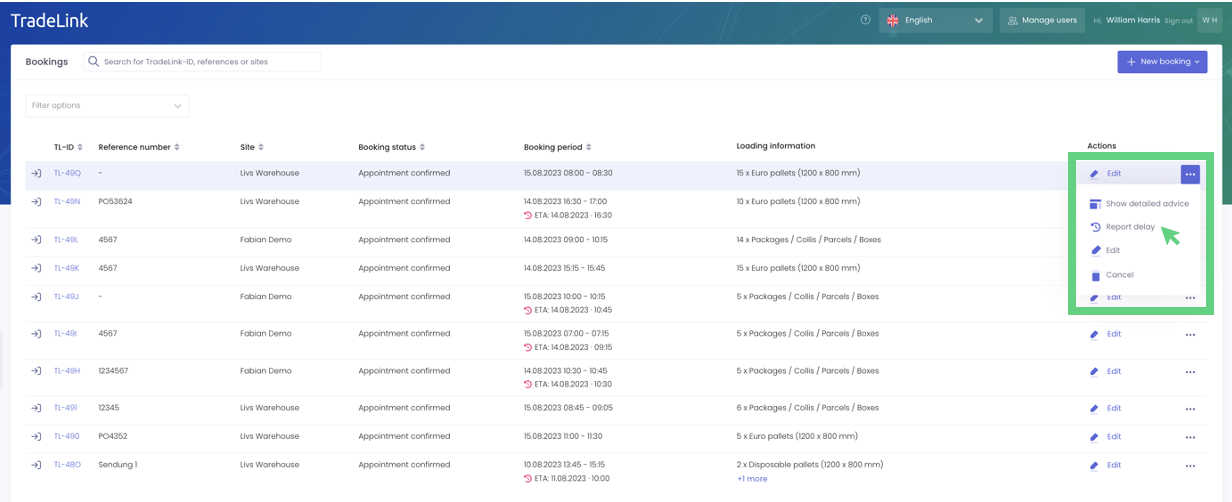Click the pencil Edit icon for TL-49H

point(1094,372)
